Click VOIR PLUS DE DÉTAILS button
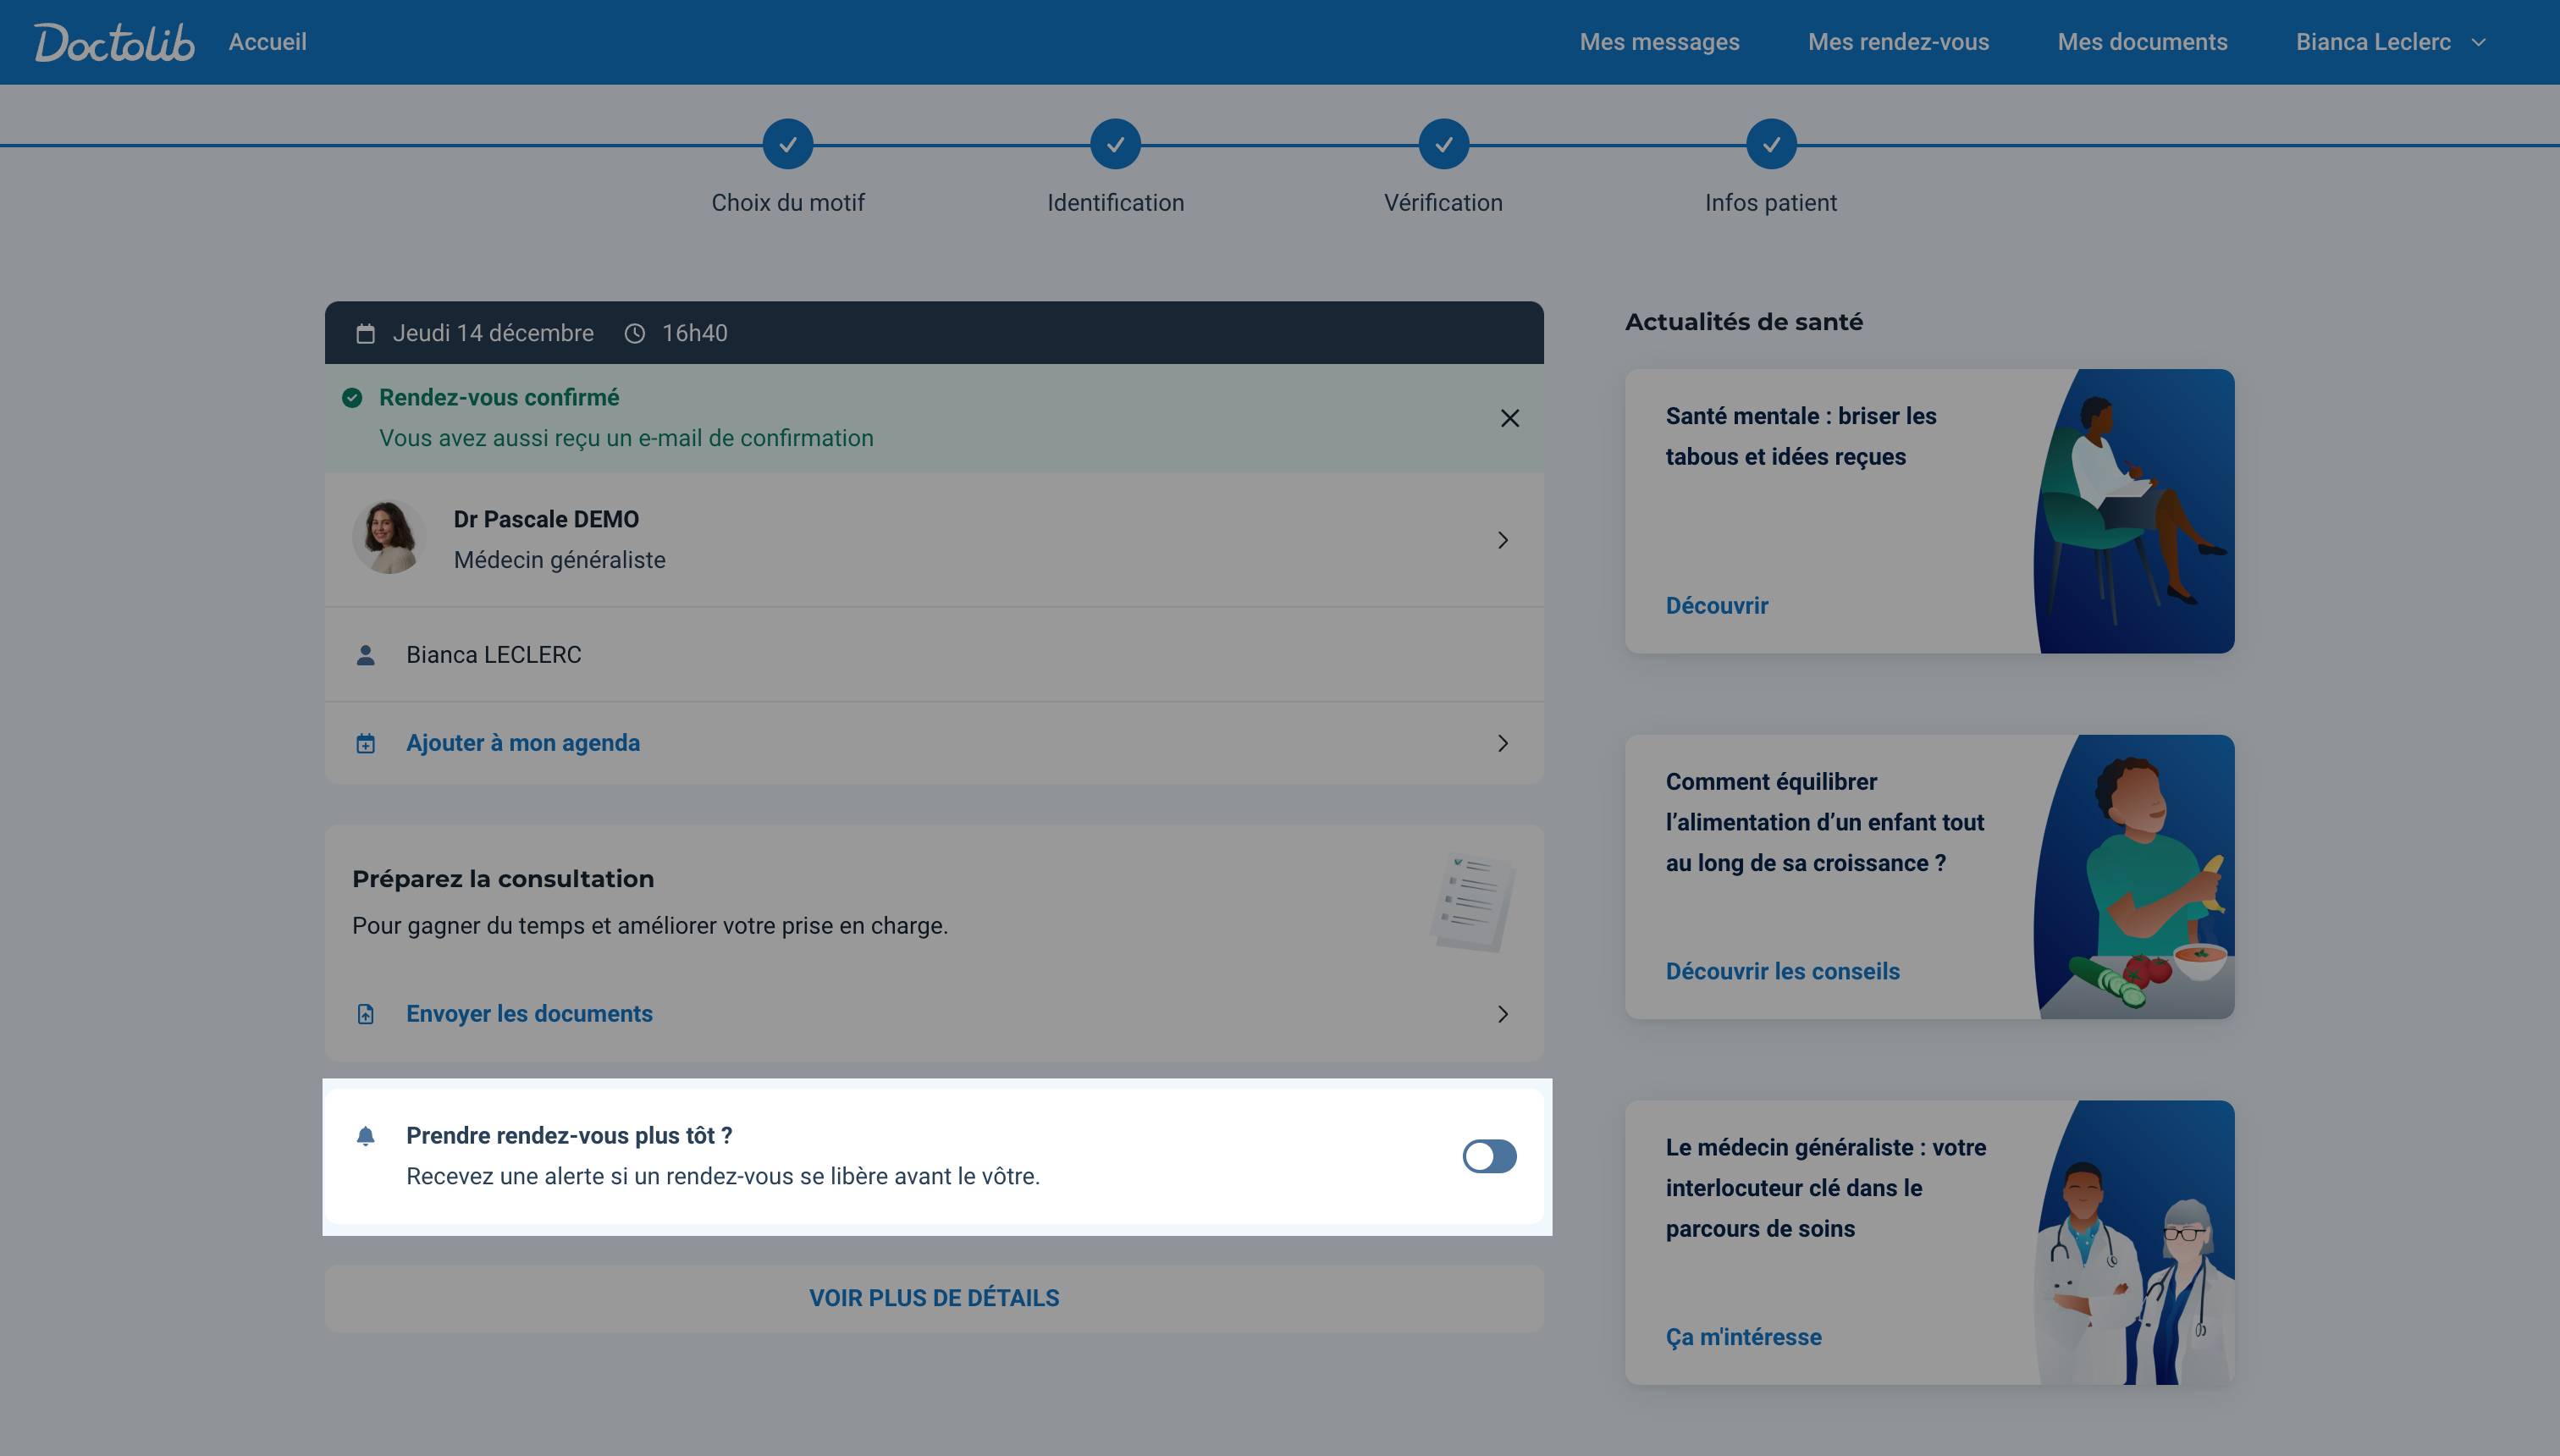The width and height of the screenshot is (2560, 1456). click(934, 1298)
